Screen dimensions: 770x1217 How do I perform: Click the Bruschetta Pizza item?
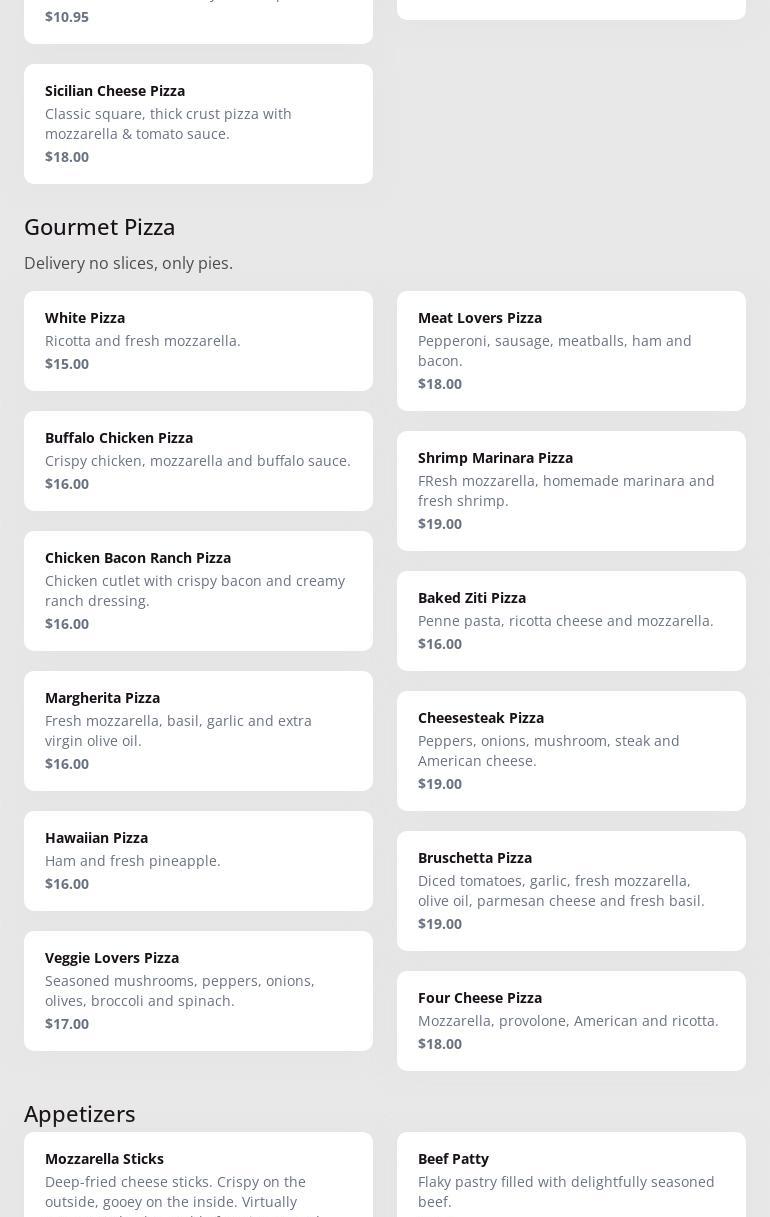point(571,891)
